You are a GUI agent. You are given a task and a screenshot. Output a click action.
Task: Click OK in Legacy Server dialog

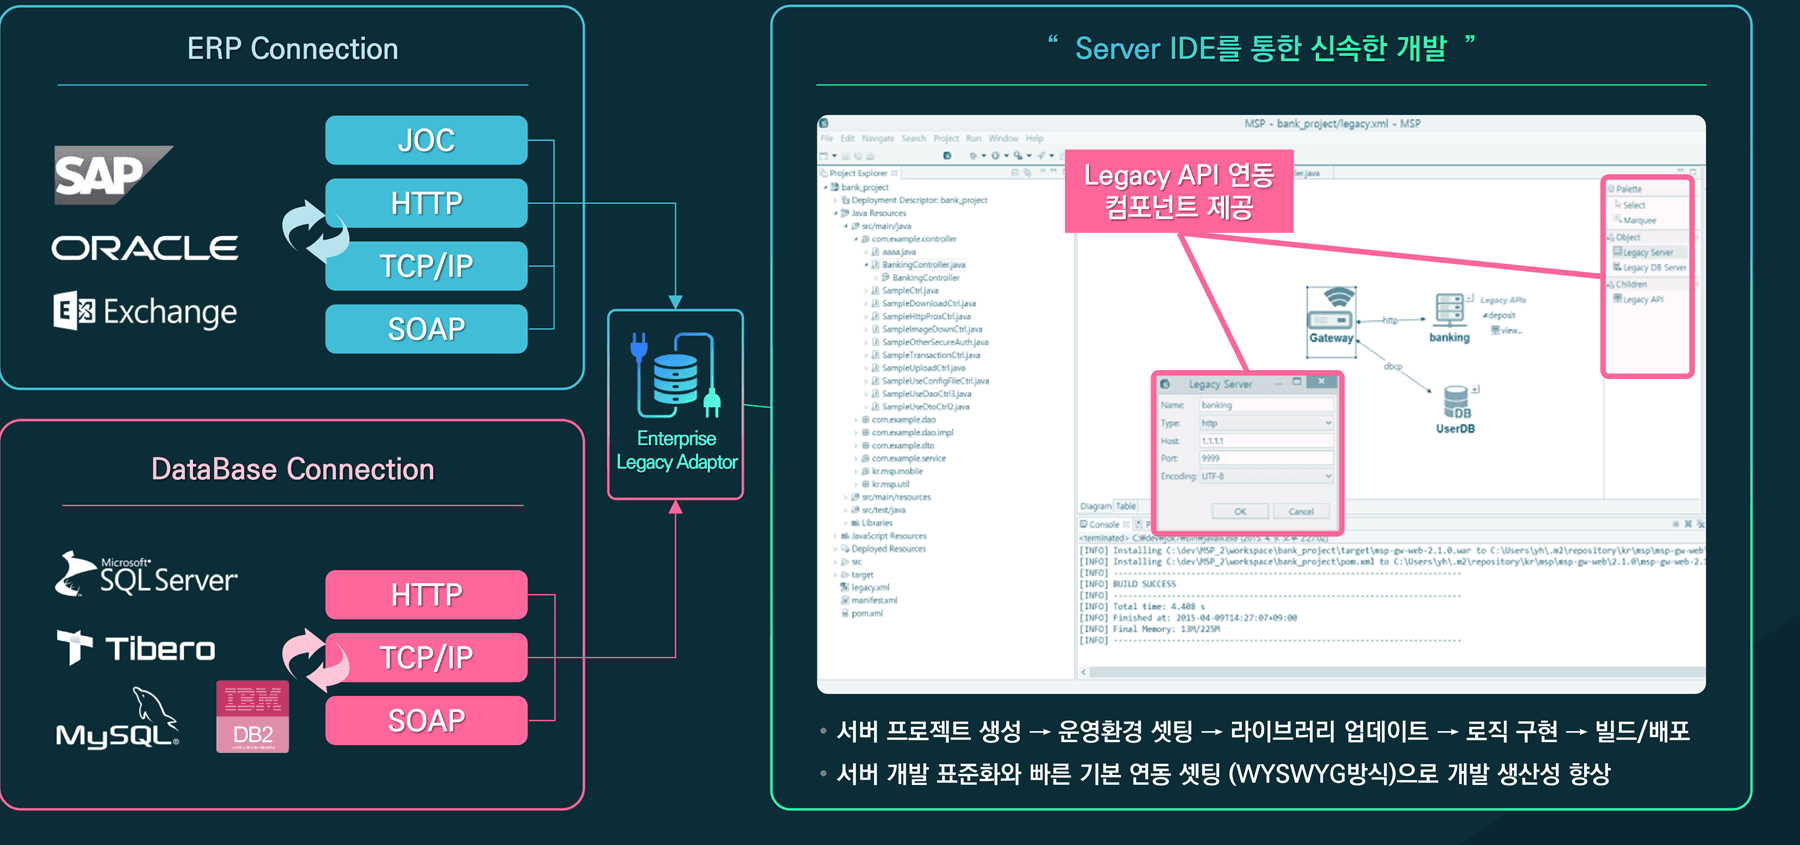[1240, 511]
